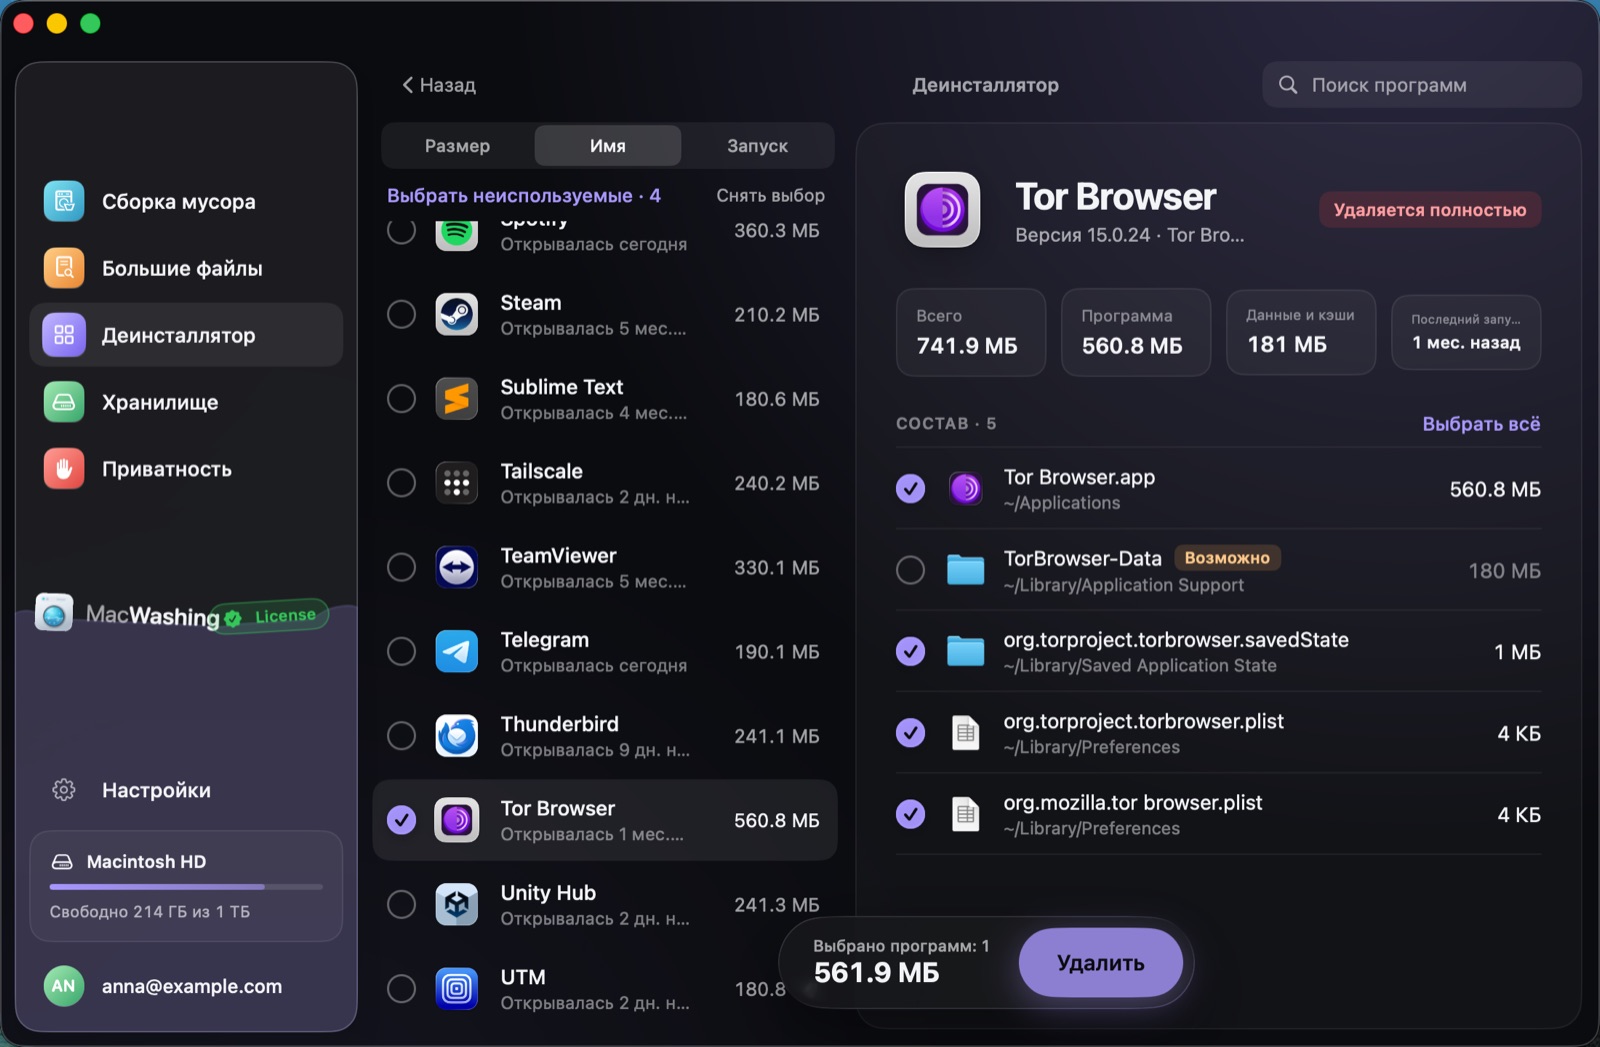
Task: Click the Steam app icon
Action: tap(457, 314)
